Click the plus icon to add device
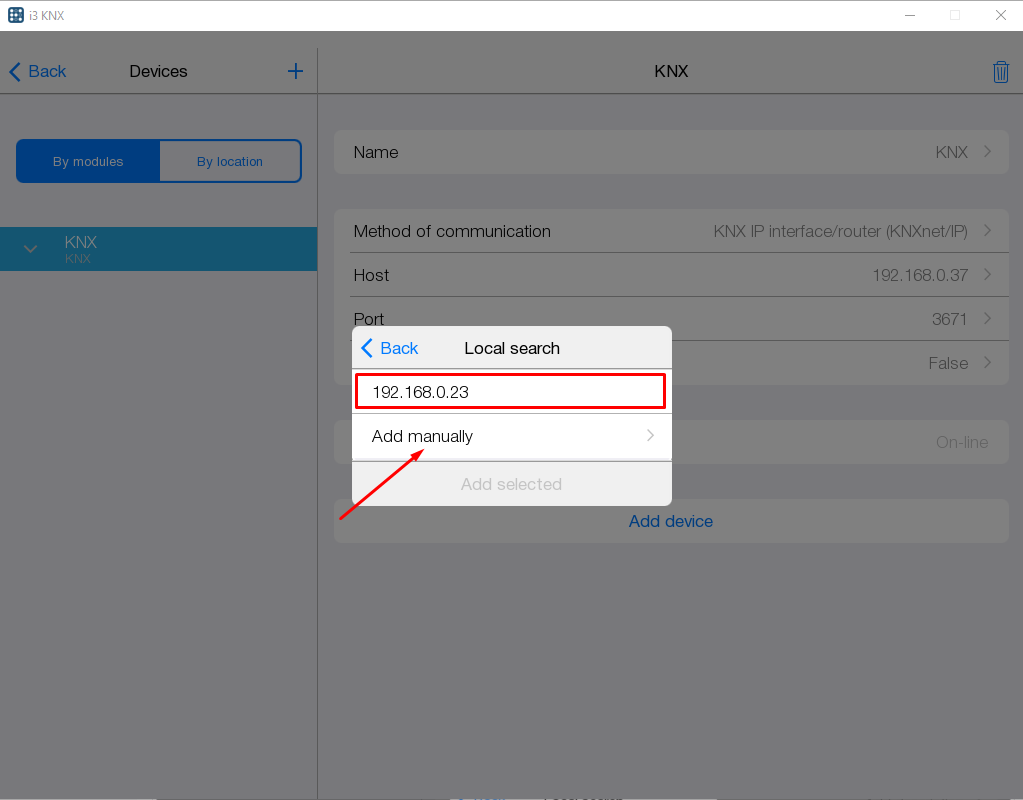This screenshot has width=1023, height=800. pyautogui.click(x=295, y=71)
